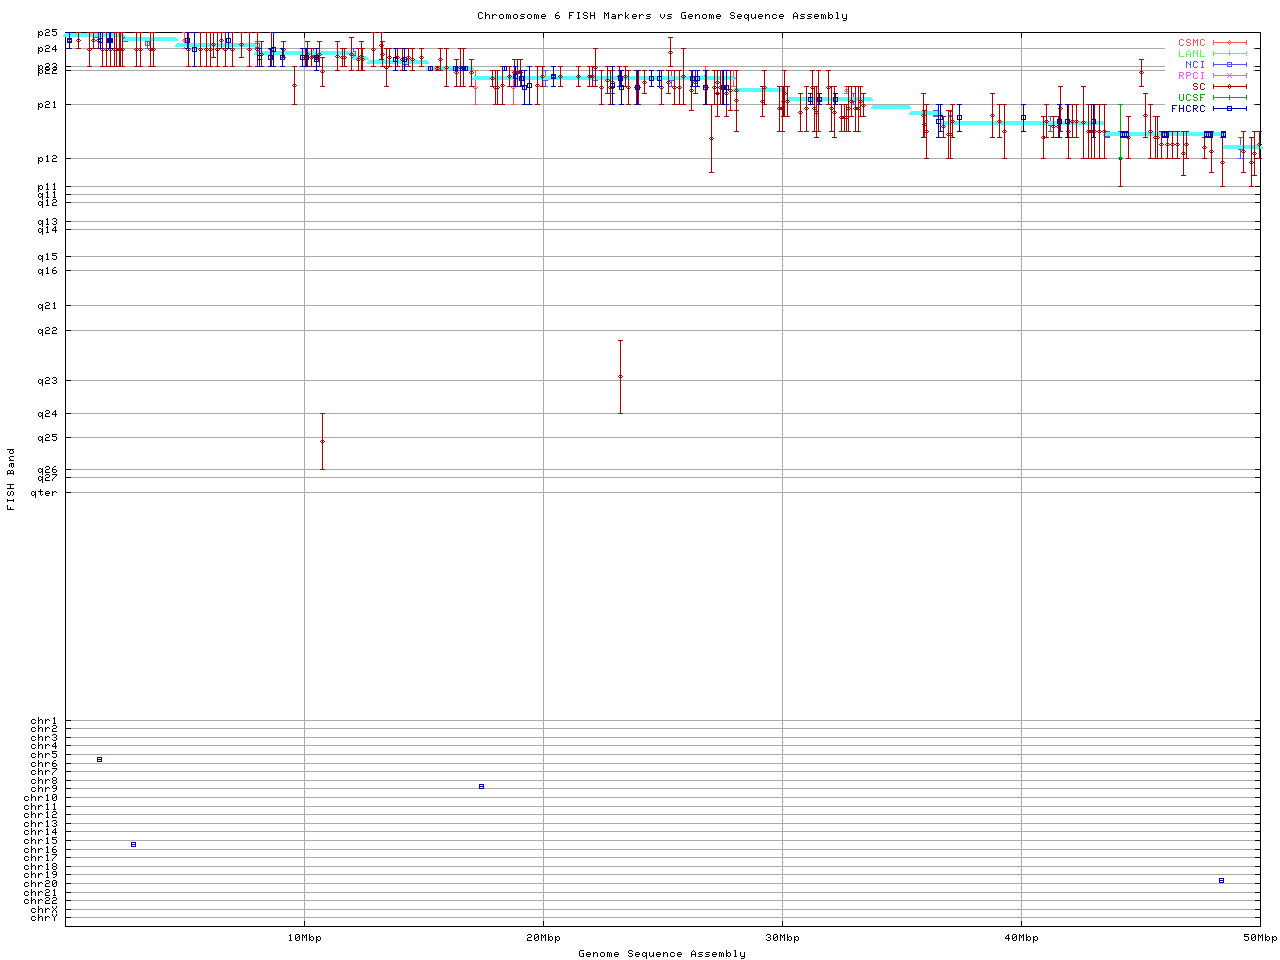Click the q13 band label
This screenshot has height=960, width=1280.
[48, 222]
